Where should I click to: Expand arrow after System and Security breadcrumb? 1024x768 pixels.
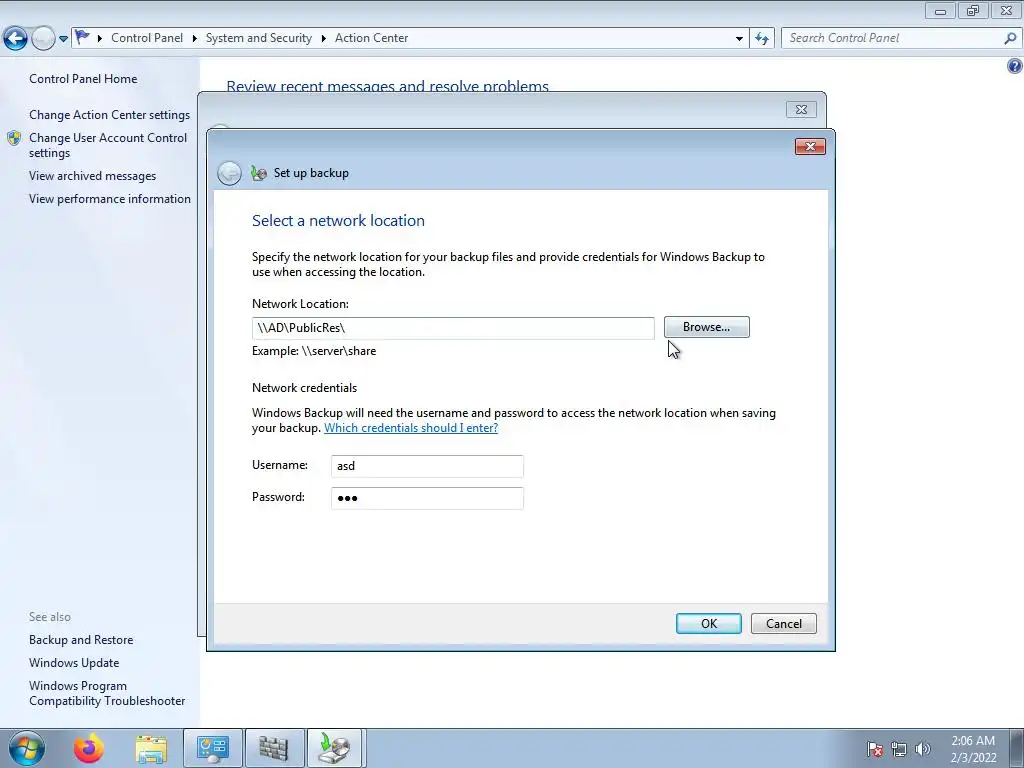[323, 38]
